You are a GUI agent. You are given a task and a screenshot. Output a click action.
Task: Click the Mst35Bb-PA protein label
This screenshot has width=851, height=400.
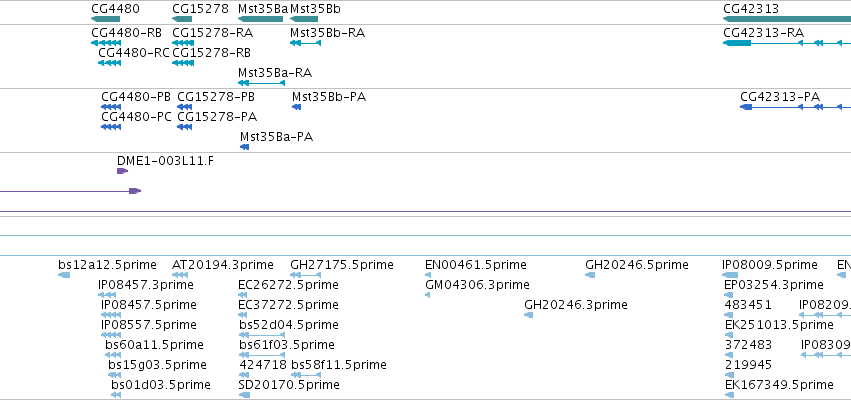[x=329, y=97]
